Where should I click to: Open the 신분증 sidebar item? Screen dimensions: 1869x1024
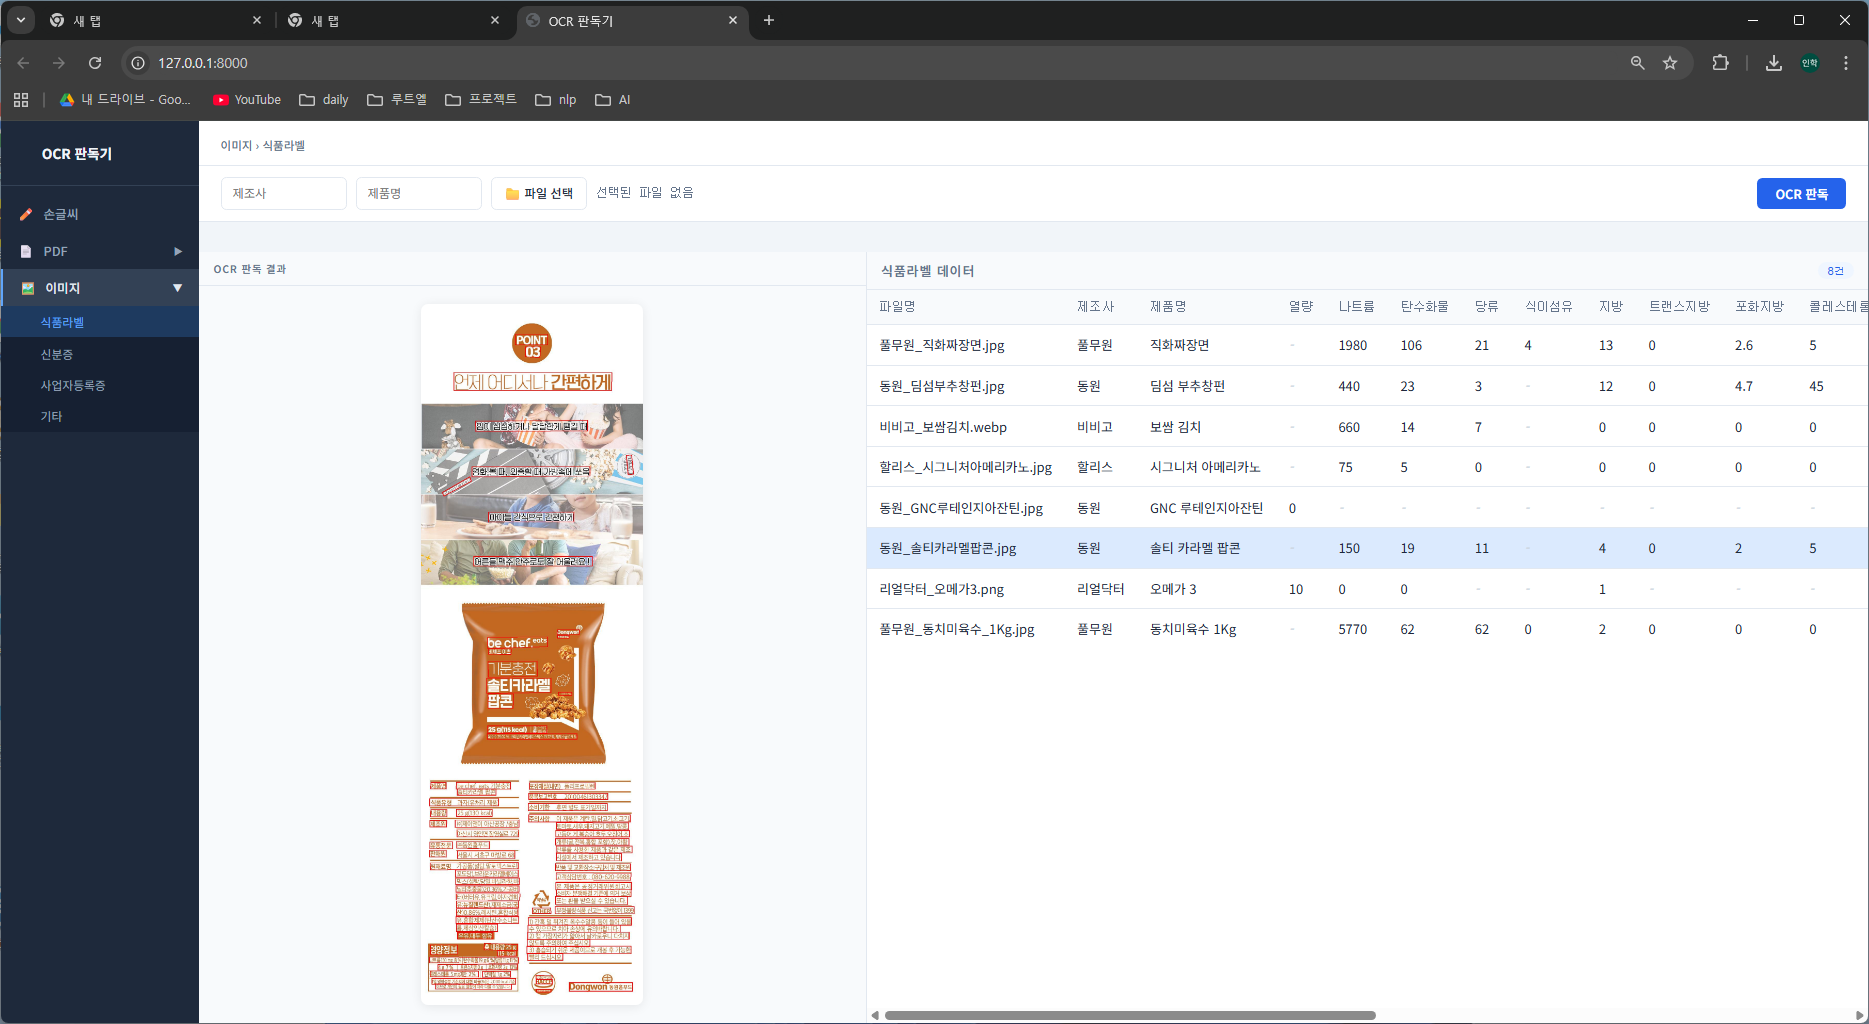coord(100,354)
